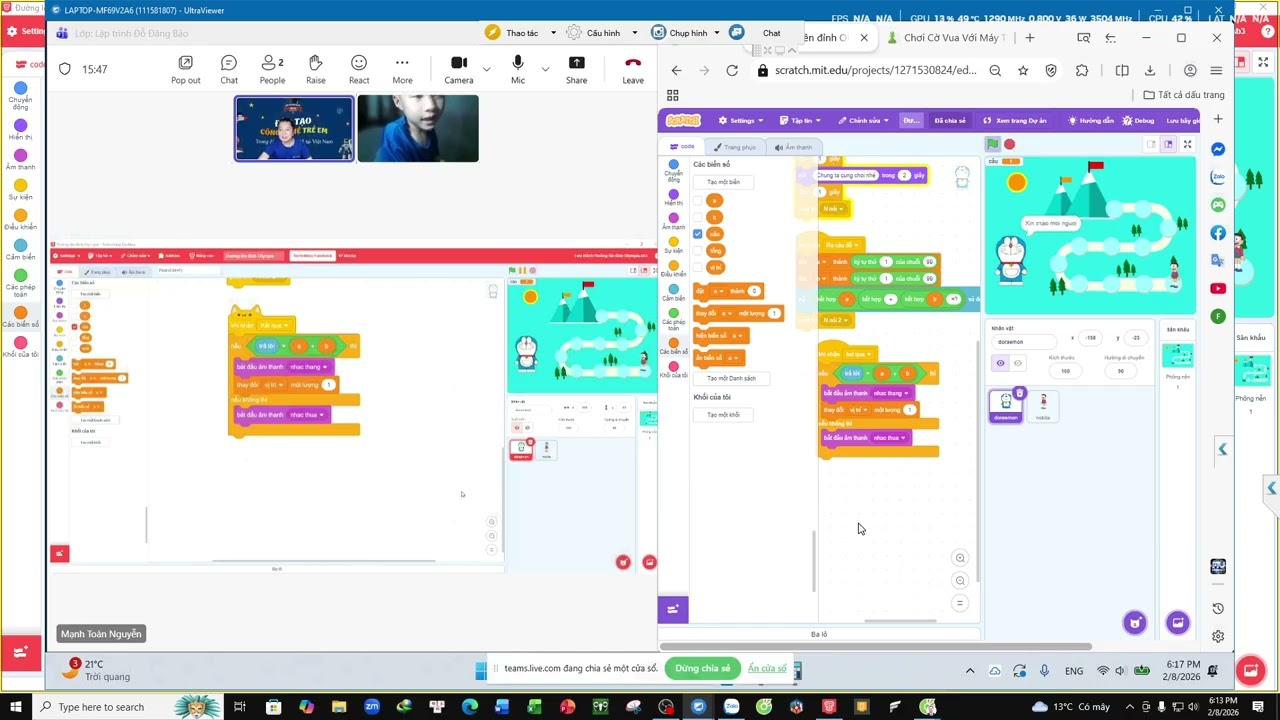
Task: Check the checkbox for variable a
Action: click(x=697, y=201)
